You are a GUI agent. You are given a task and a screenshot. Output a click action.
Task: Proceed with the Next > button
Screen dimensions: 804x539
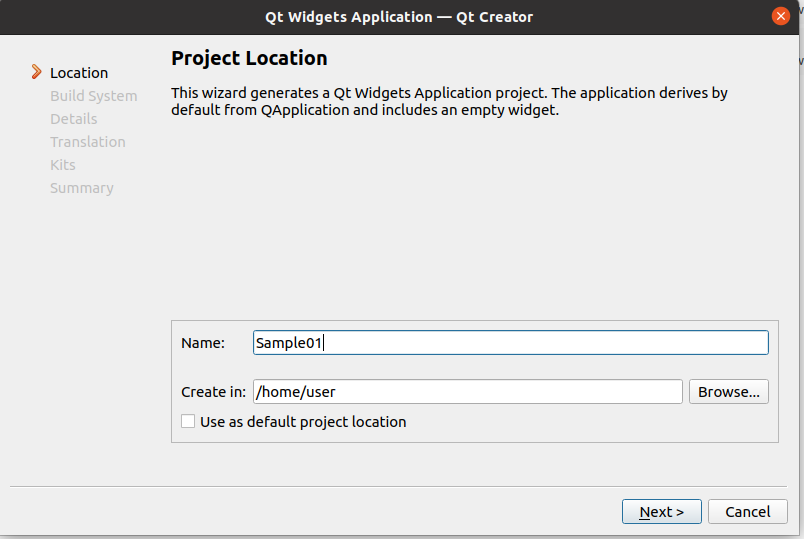click(x=661, y=512)
